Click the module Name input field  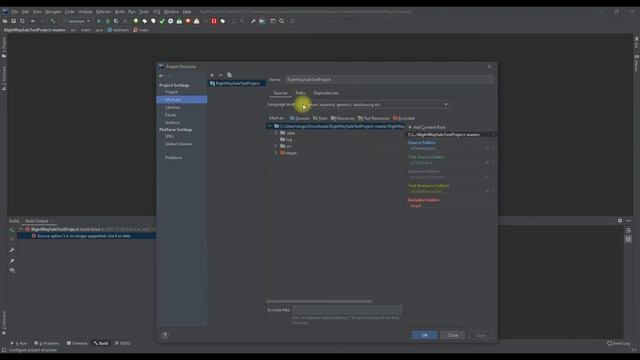[389, 80]
